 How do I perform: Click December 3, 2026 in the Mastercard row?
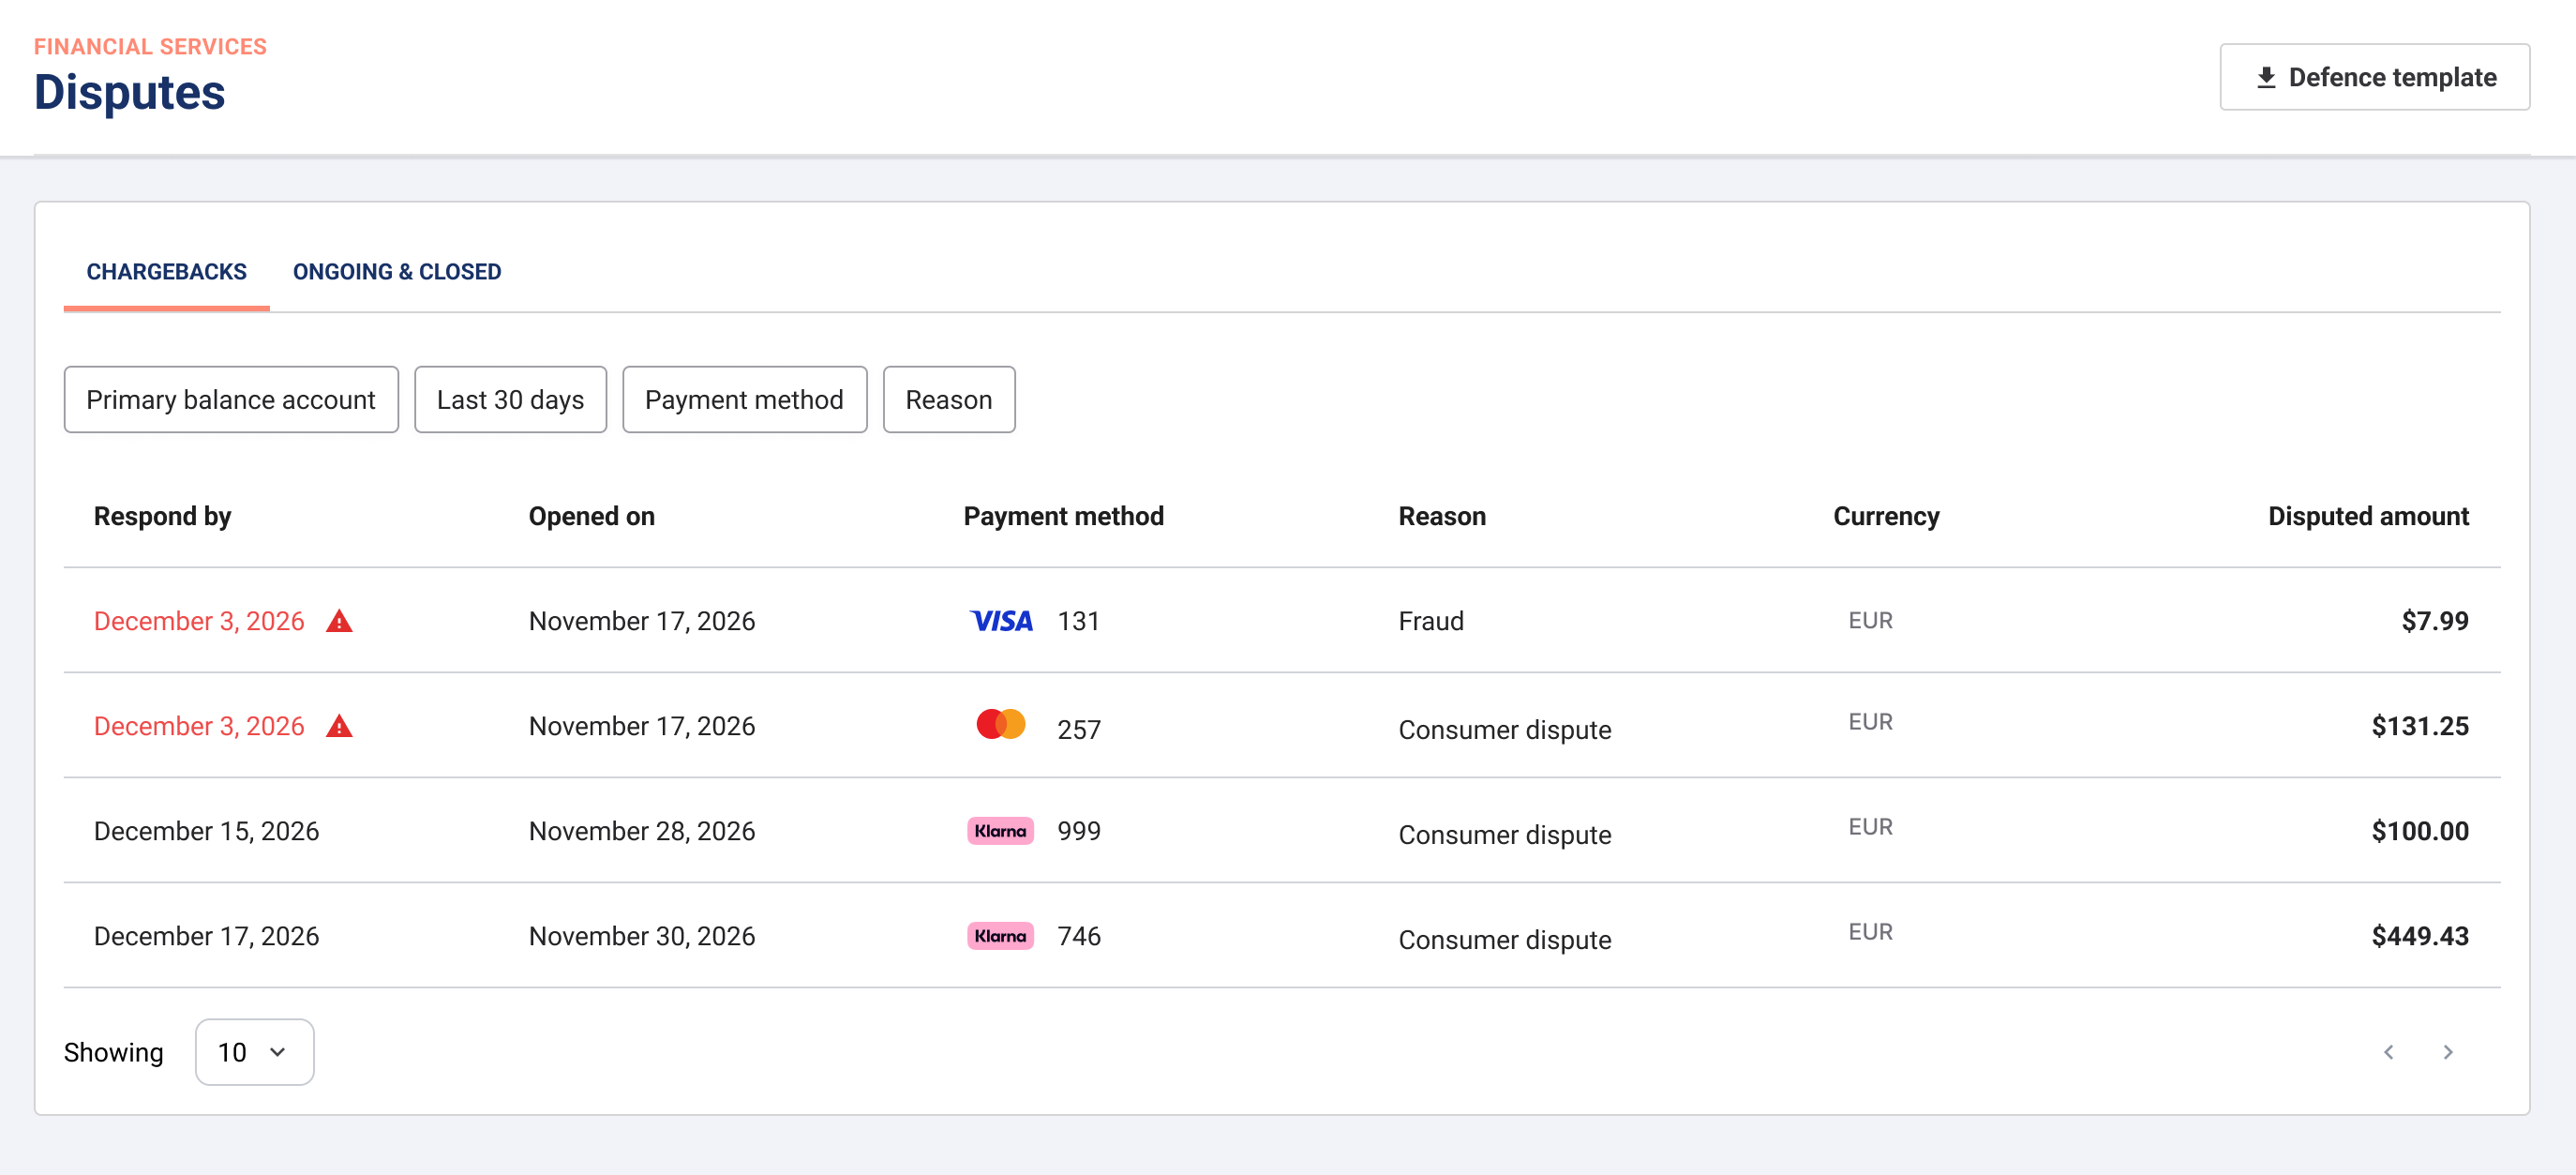tap(199, 726)
